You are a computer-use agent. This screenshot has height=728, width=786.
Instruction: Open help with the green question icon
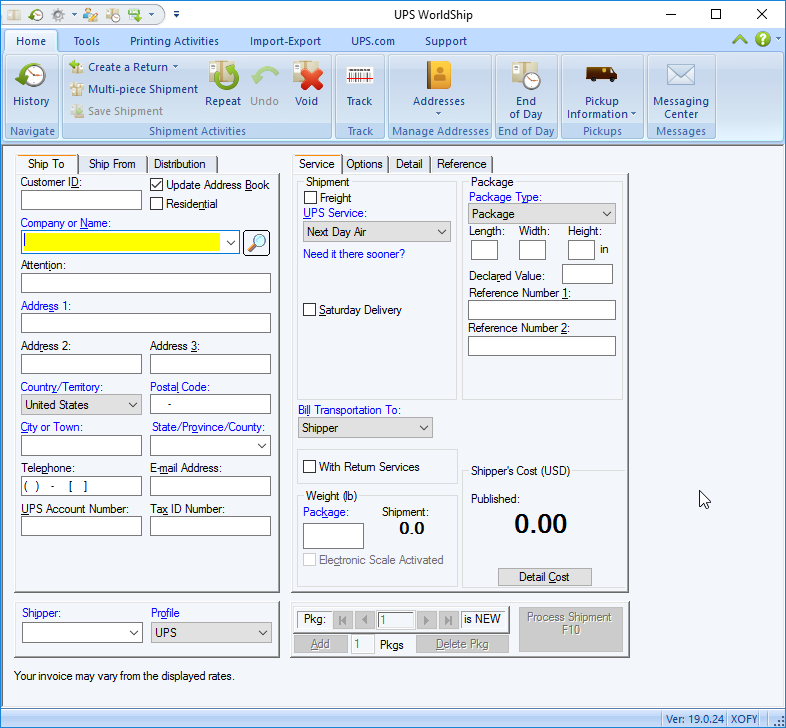[x=763, y=39]
